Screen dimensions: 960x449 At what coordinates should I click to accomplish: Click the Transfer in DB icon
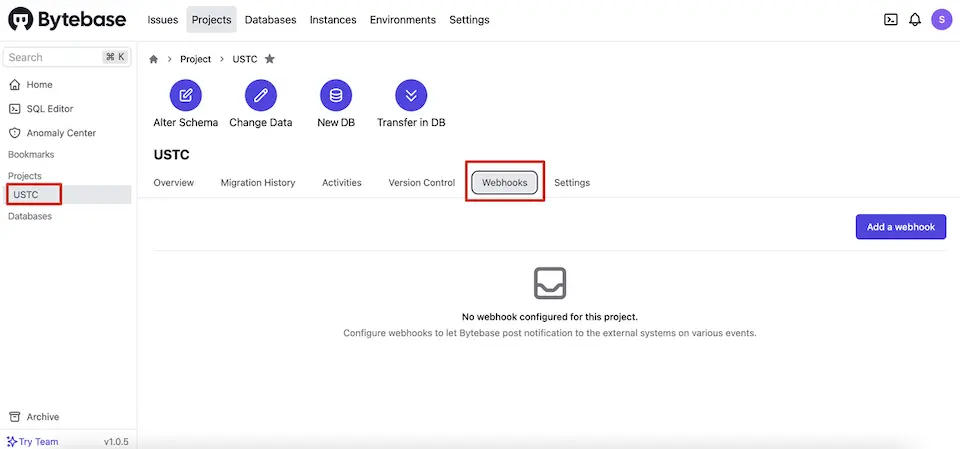[411, 95]
